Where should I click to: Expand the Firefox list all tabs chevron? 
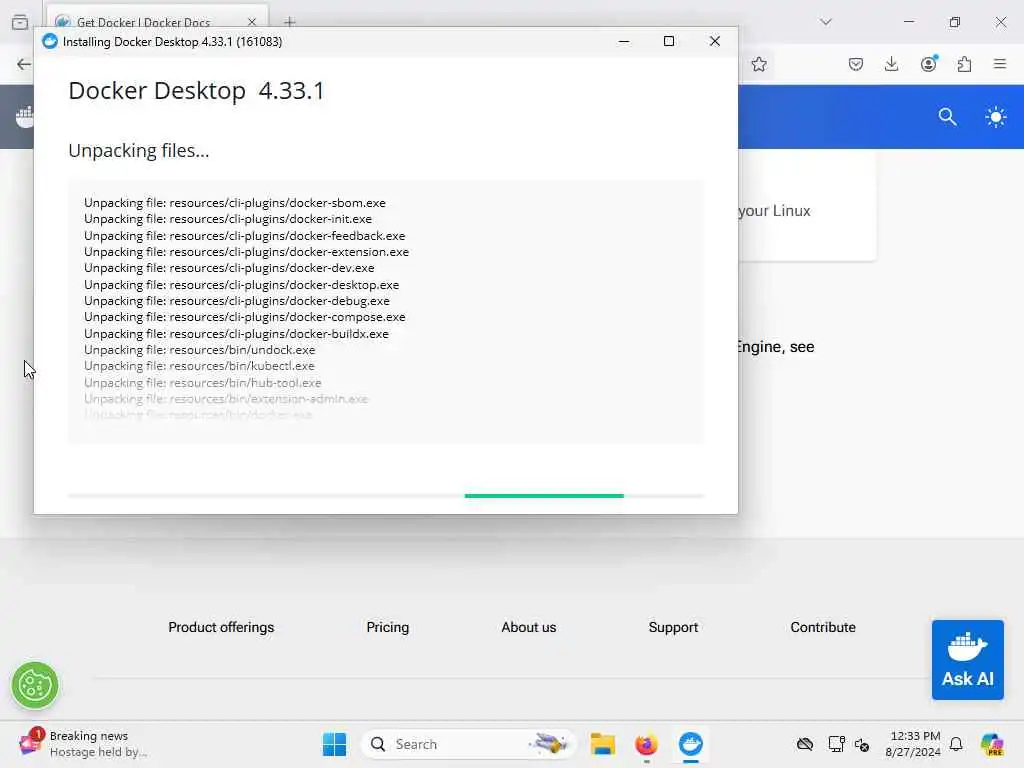[x=825, y=22]
